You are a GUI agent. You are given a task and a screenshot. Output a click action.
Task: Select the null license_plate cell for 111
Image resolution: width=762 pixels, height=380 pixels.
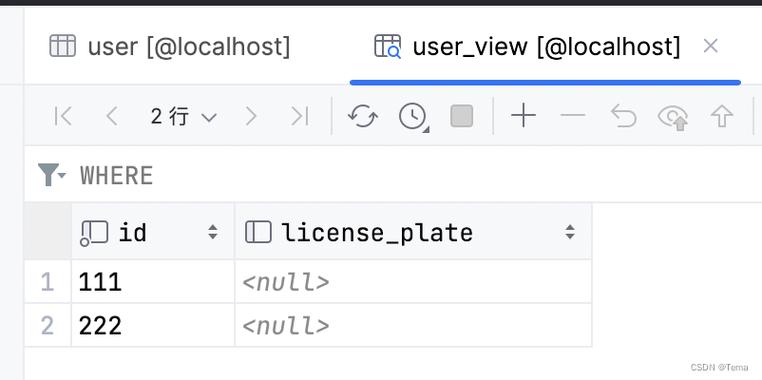pyautogui.click(x=413, y=282)
